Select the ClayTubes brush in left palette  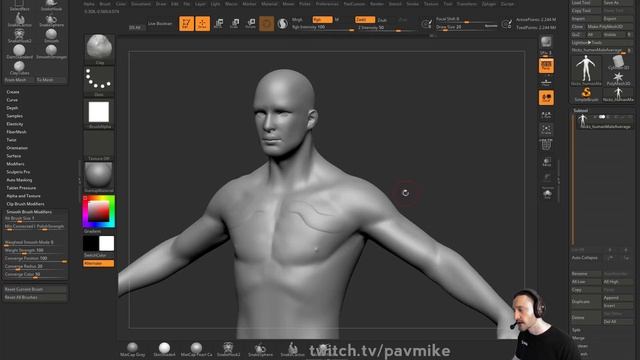19,68
